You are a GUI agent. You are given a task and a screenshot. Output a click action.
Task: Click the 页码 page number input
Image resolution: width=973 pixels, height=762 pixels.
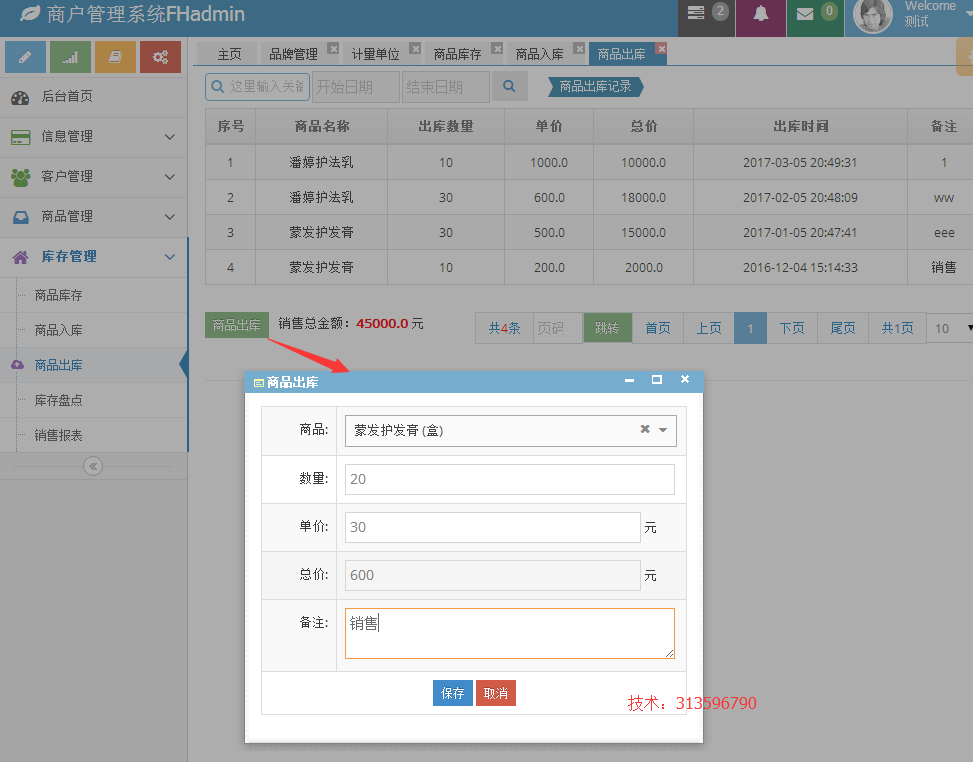[x=557, y=328]
